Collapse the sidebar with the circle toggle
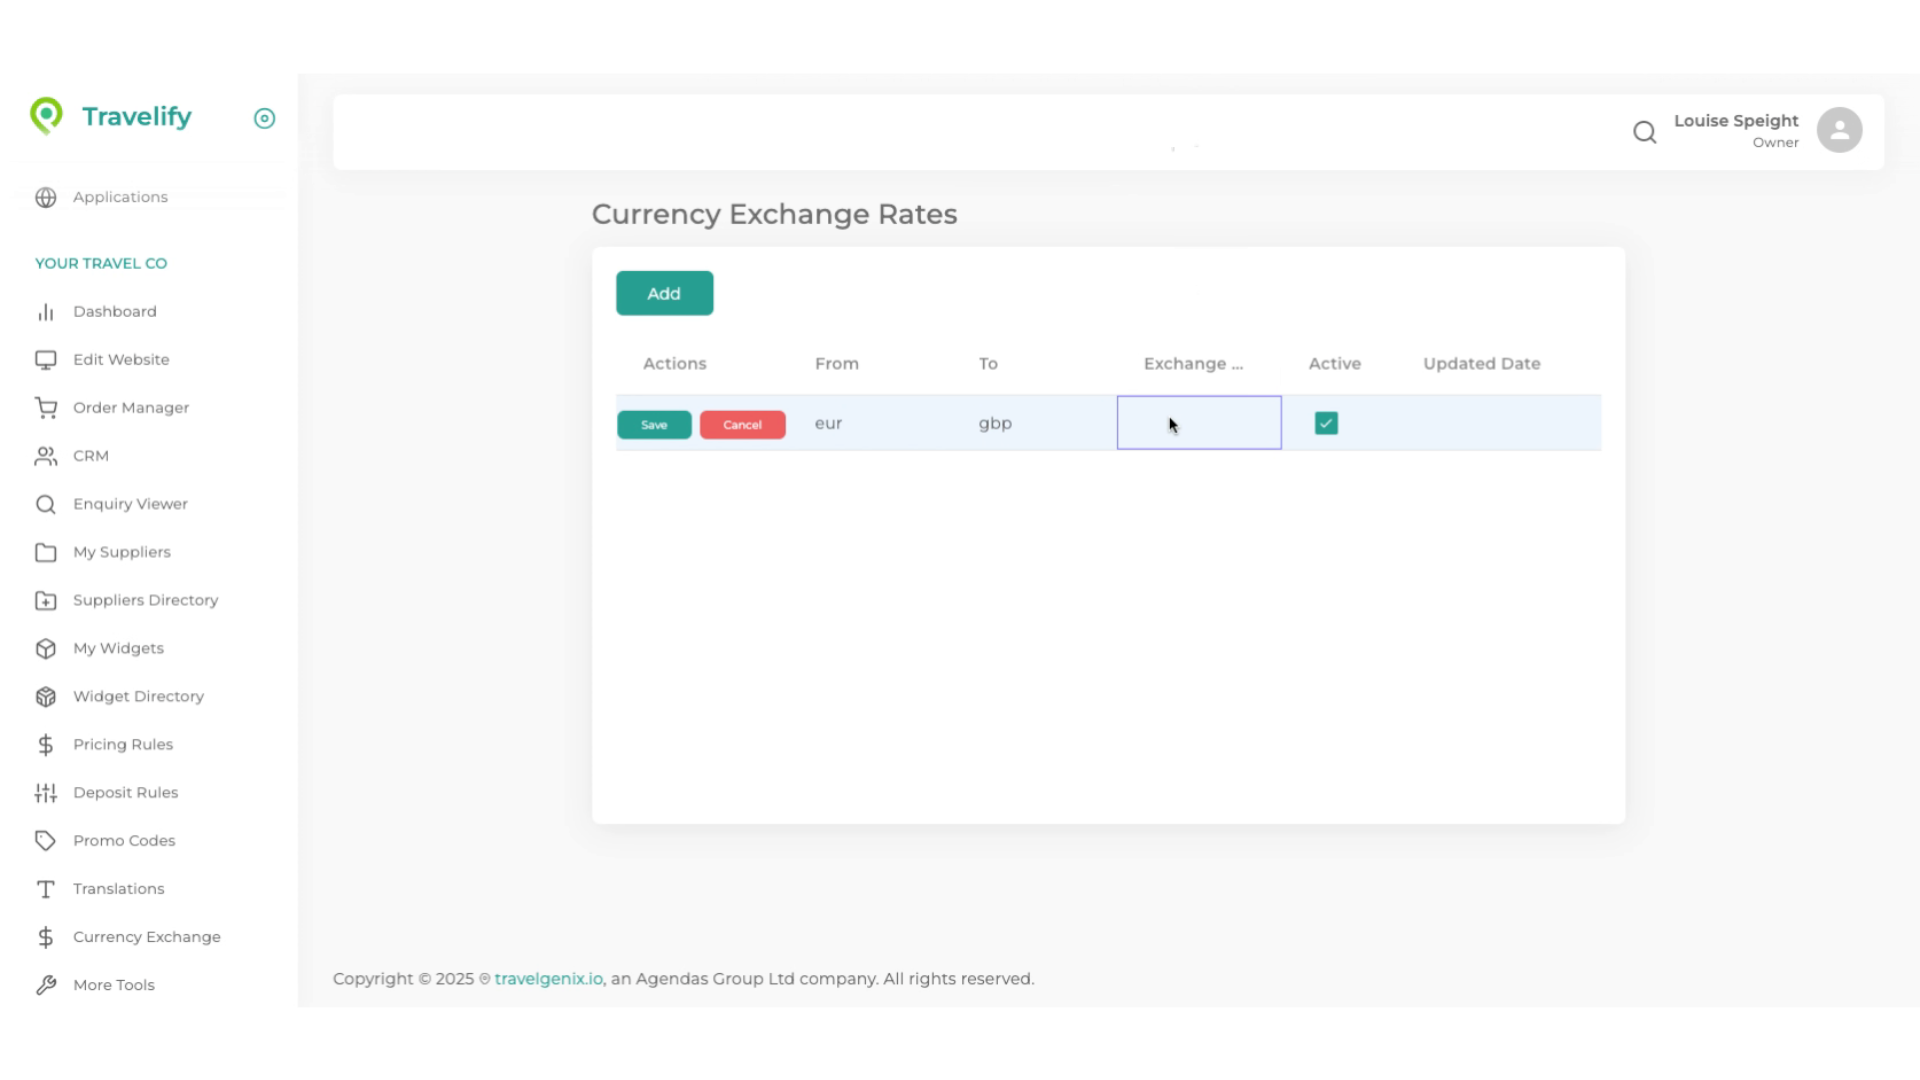 264,118
